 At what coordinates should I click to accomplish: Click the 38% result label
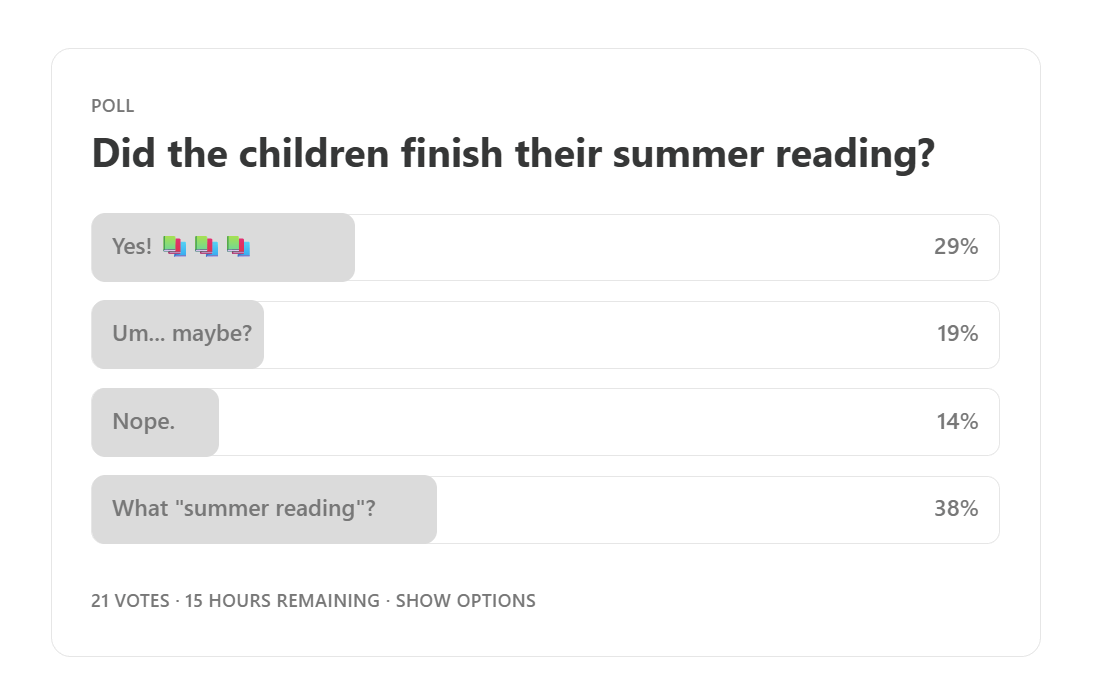[x=955, y=509]
